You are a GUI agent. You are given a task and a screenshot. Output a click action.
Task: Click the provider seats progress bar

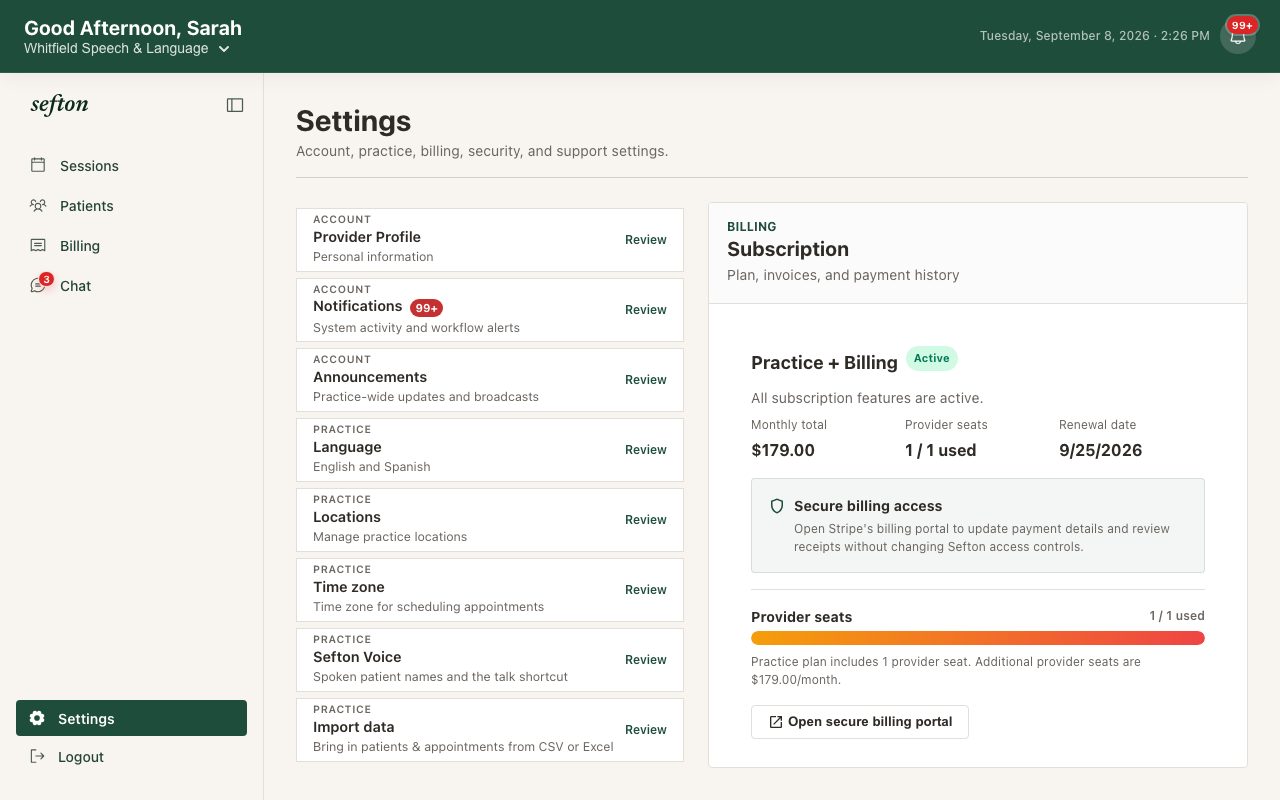pos(978,638)
